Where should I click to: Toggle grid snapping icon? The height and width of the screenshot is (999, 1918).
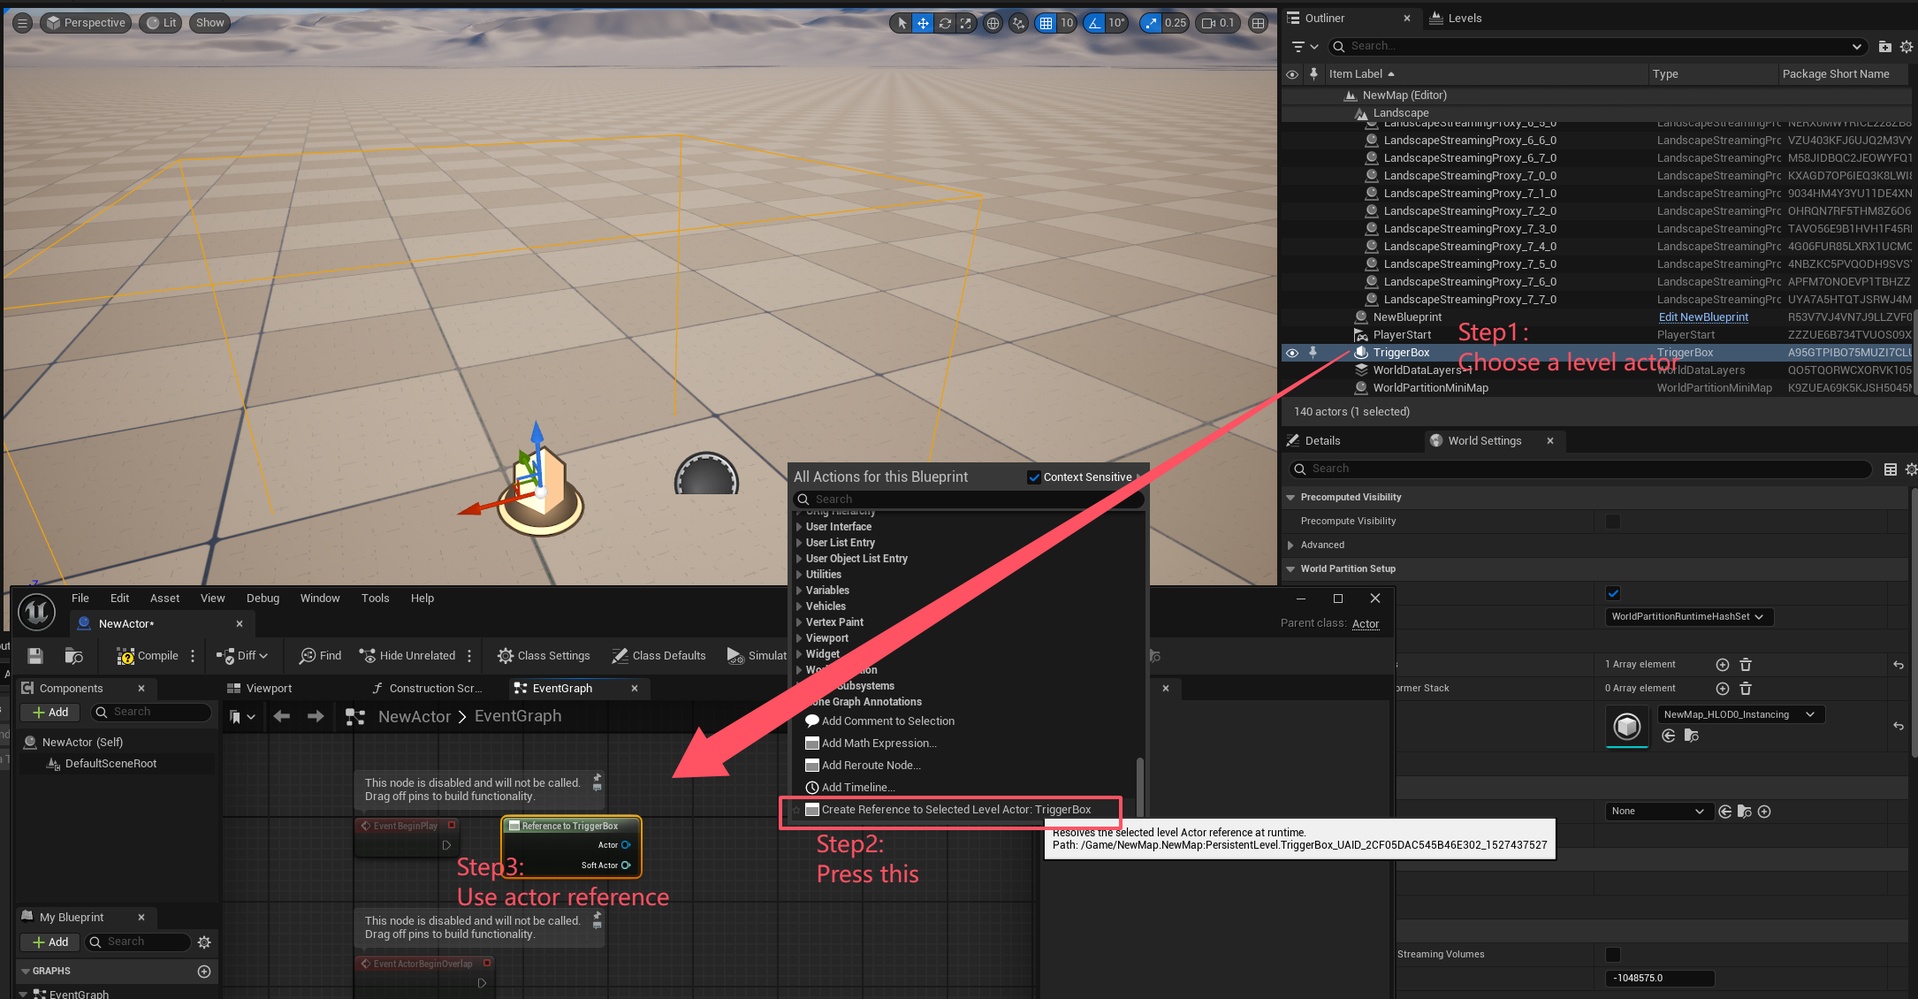coord(1046,23)
